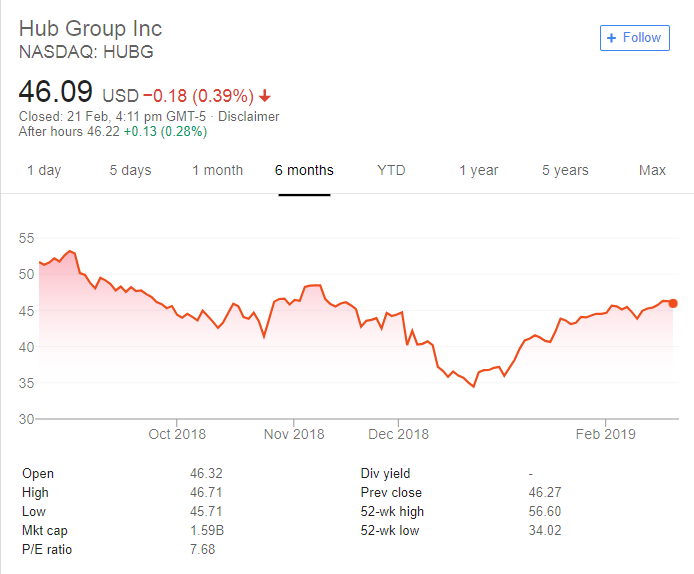Viewport: 694px width, 574px height.
Task: Click the Hub Group Inc title
Action: pos(90,28)
